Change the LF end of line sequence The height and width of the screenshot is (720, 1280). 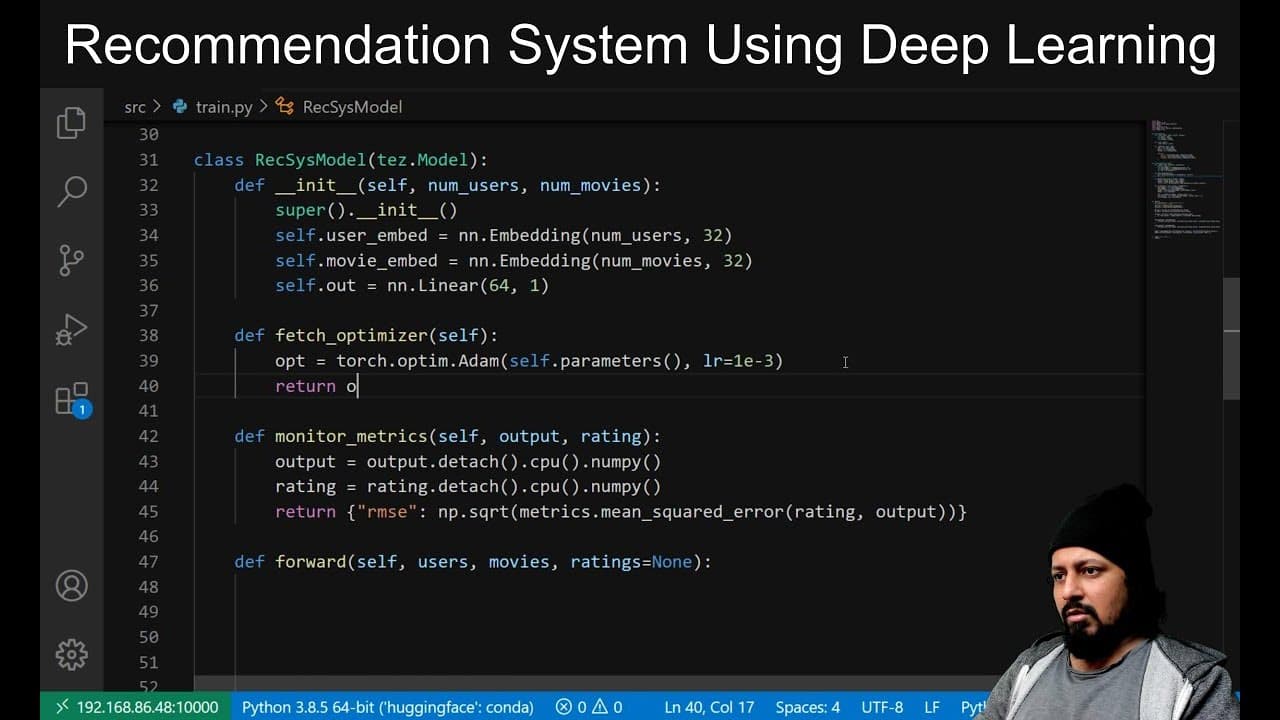tap(931, 707)
